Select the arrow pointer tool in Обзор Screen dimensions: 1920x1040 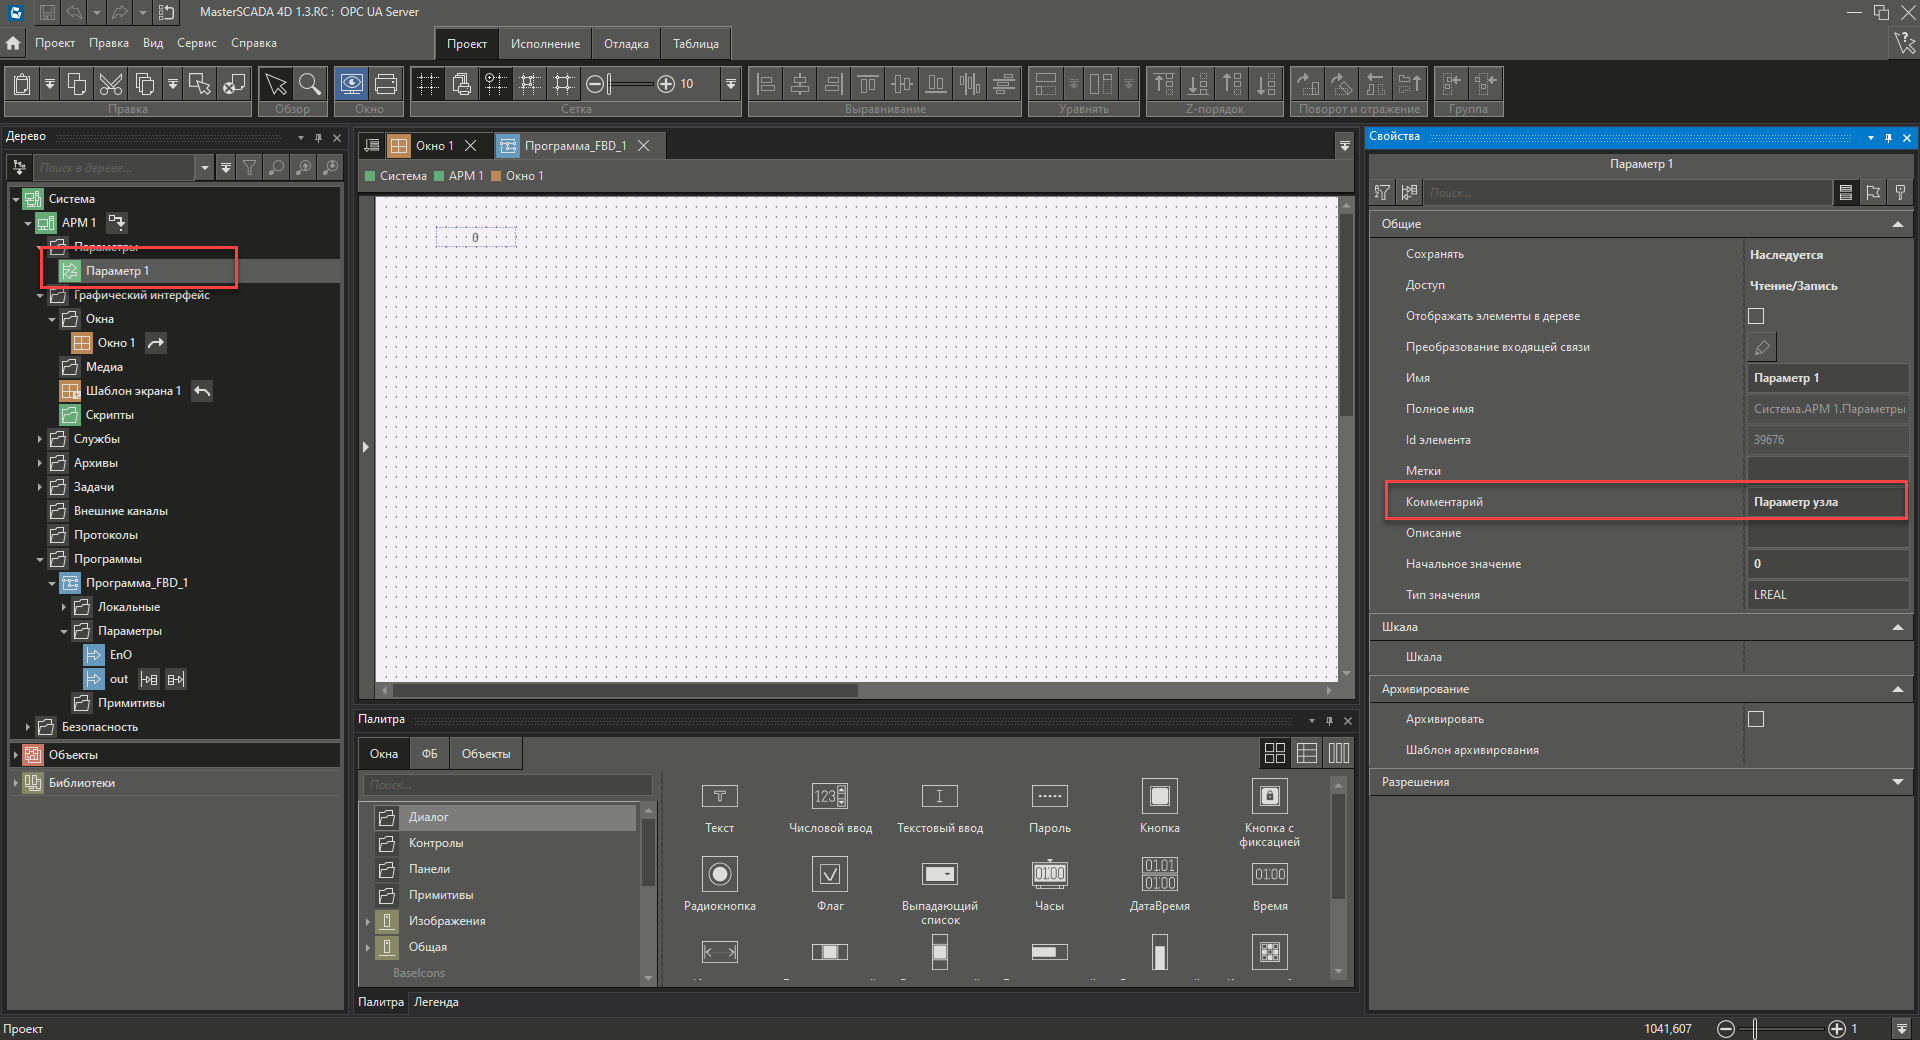click(276, 84)
